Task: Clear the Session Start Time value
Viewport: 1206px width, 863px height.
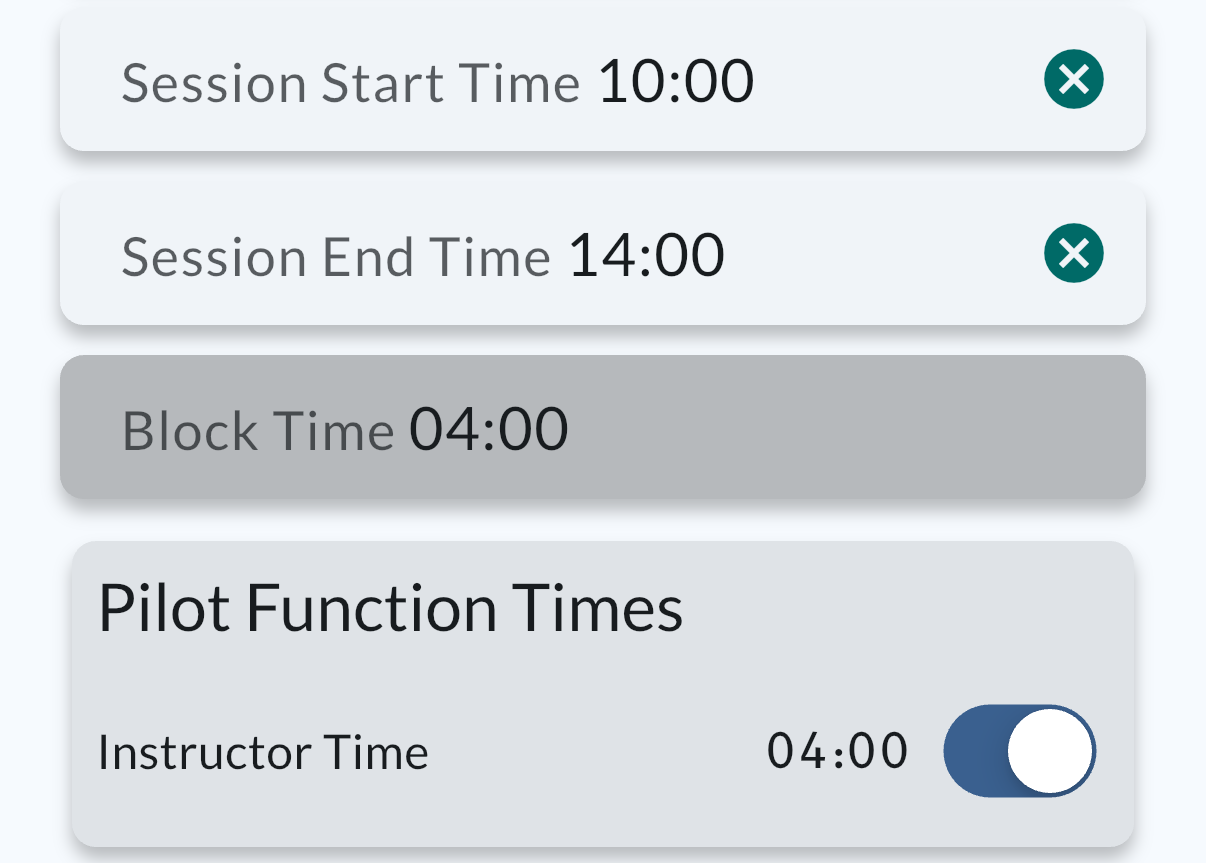Action: pyautogui.click(x=1073, y=80)
